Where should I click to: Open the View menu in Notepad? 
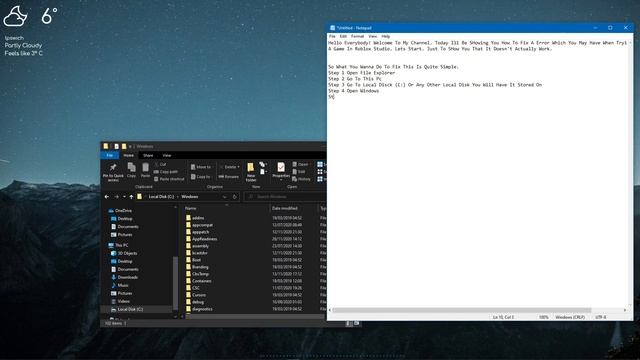[372, 36]
